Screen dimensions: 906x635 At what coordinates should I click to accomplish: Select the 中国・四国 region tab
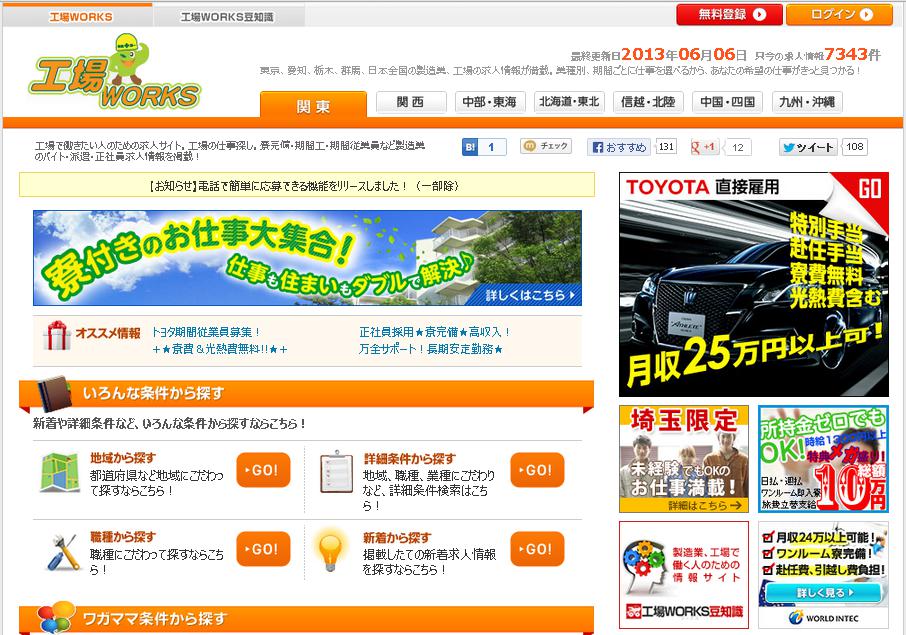727,102
